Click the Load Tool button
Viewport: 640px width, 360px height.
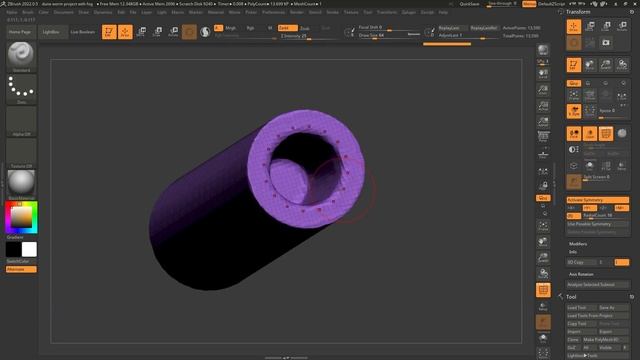pyautogui.click(x=582, y=308)
